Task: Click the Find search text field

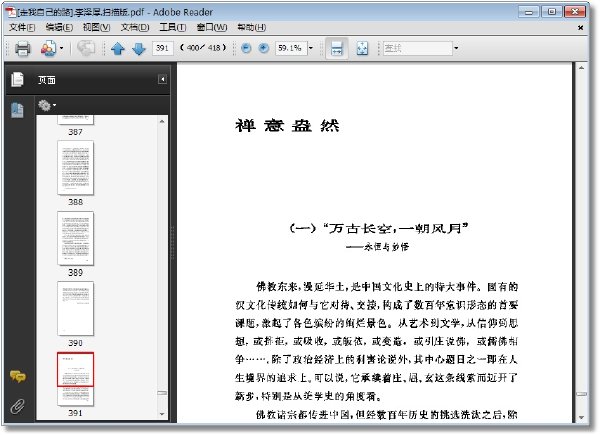Action: pyautogui.click(x=417, y=48)
